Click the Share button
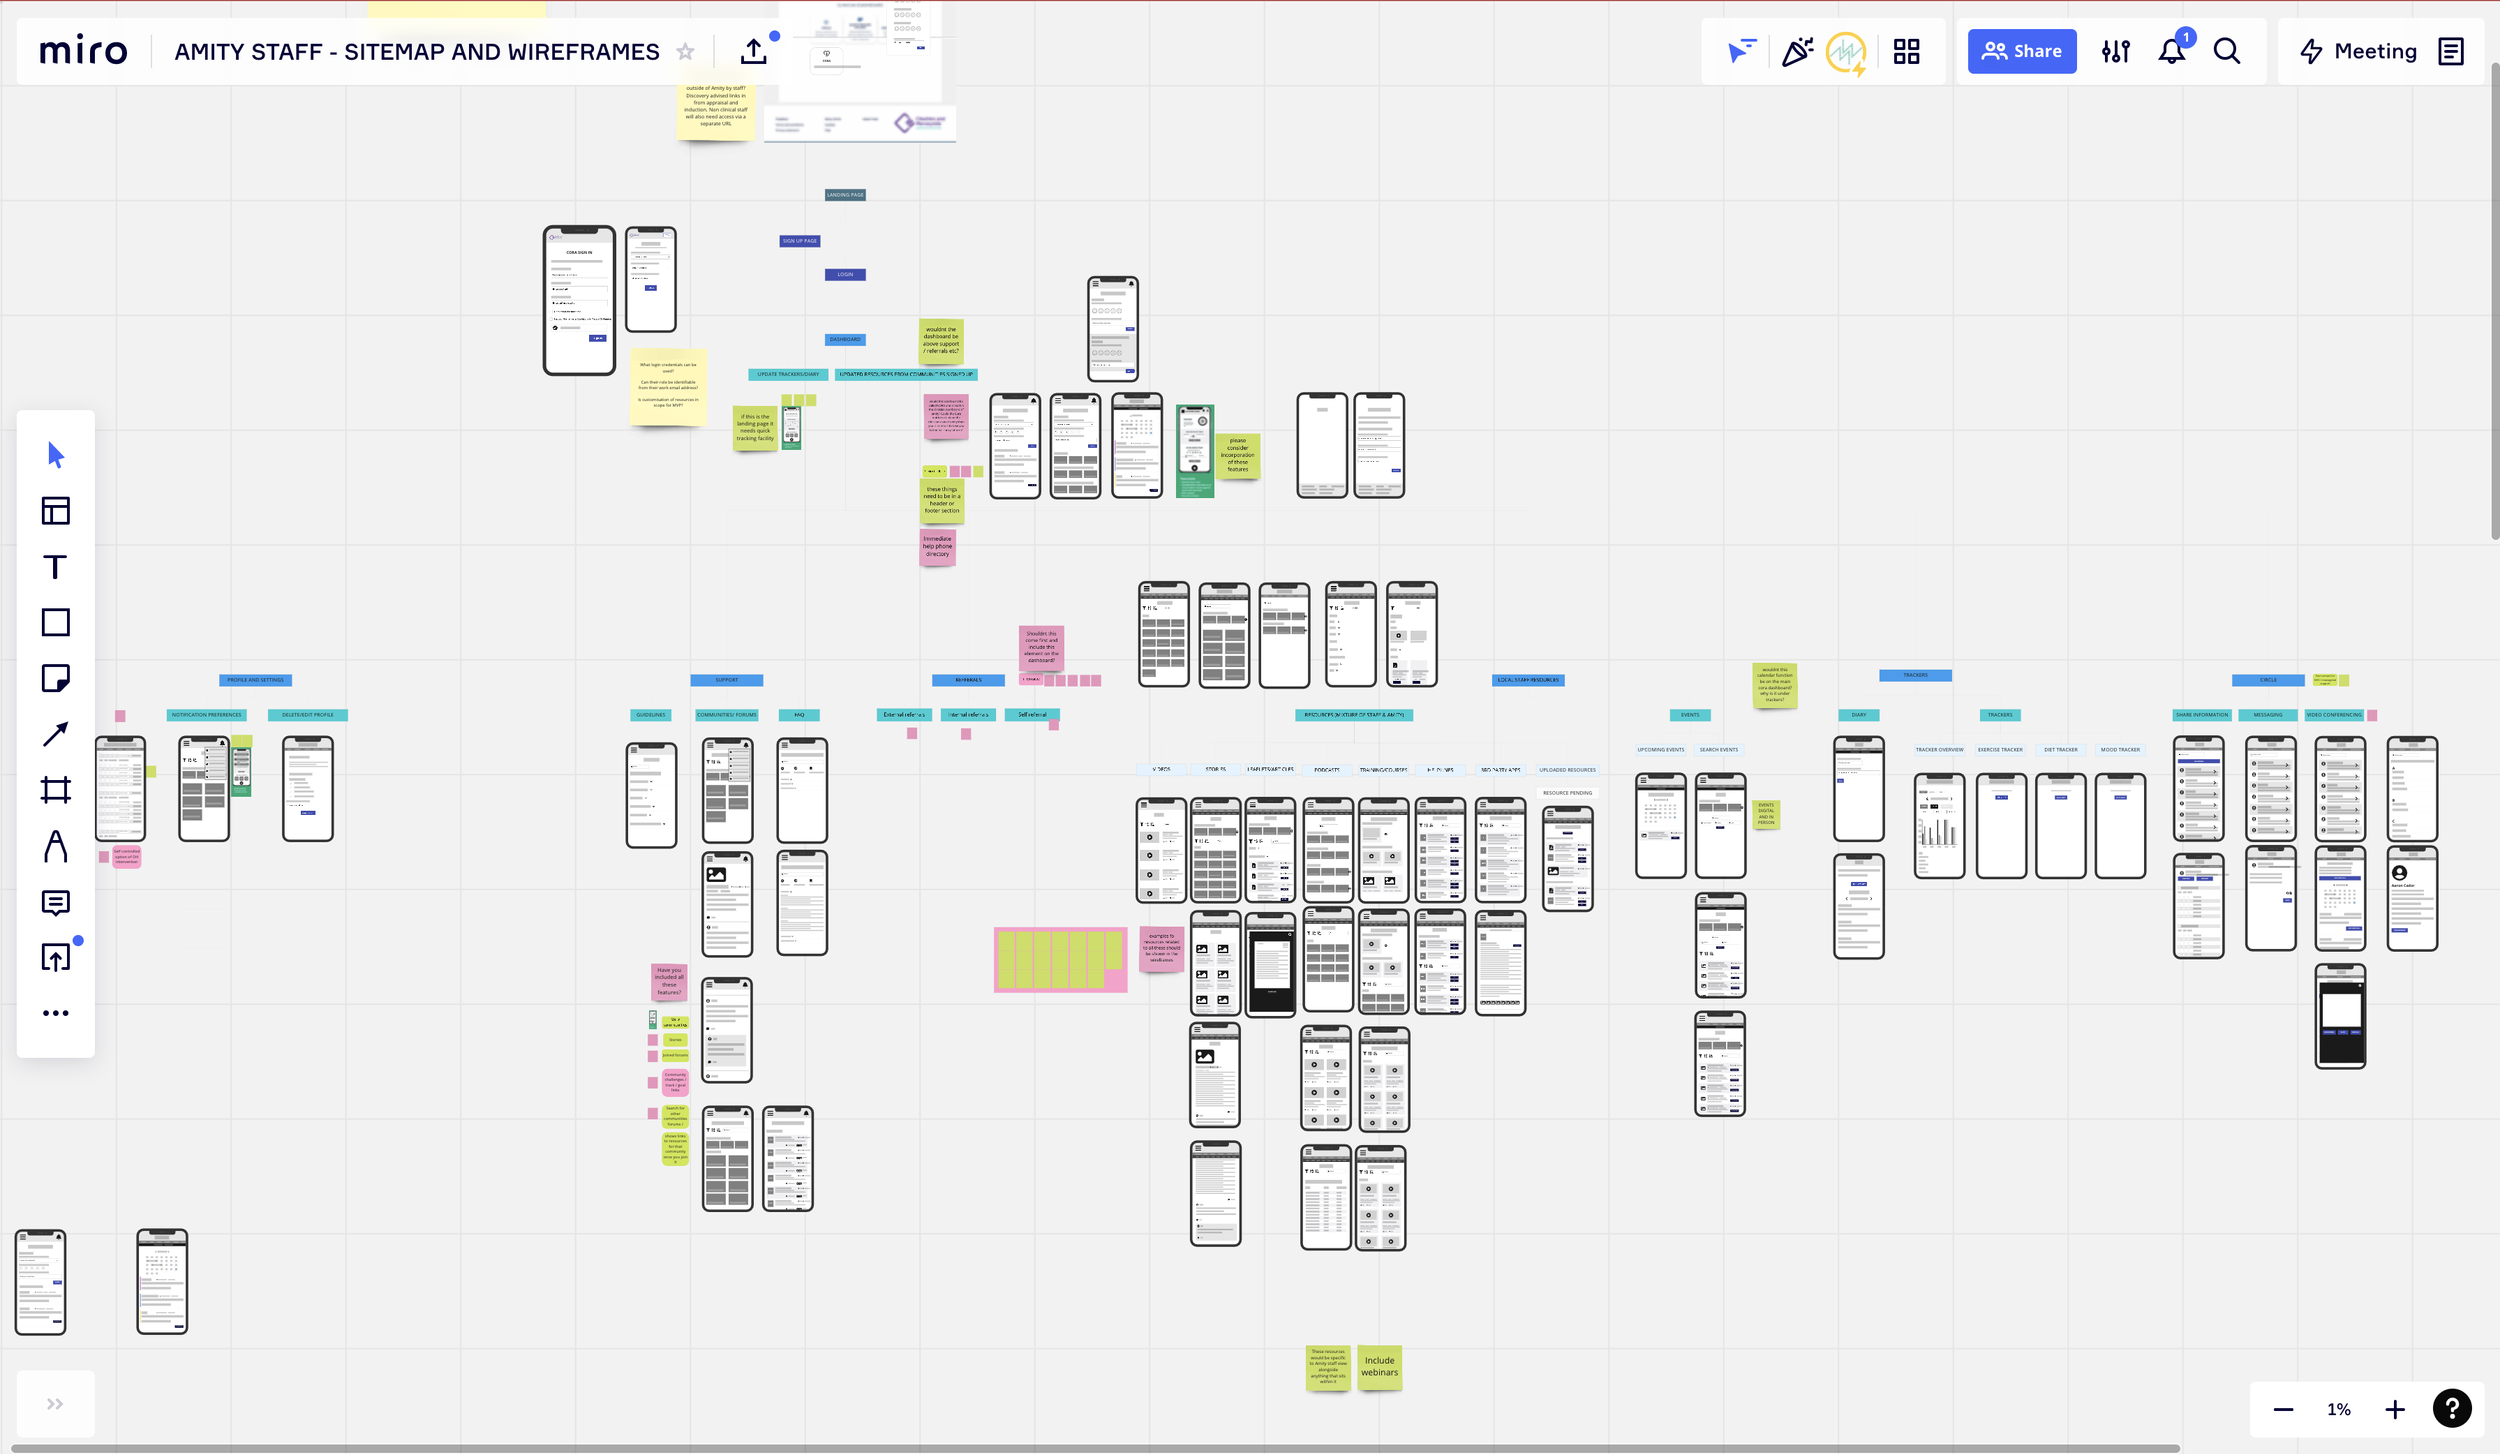Screen dimensions: 2500x1454 point(2021,52)
